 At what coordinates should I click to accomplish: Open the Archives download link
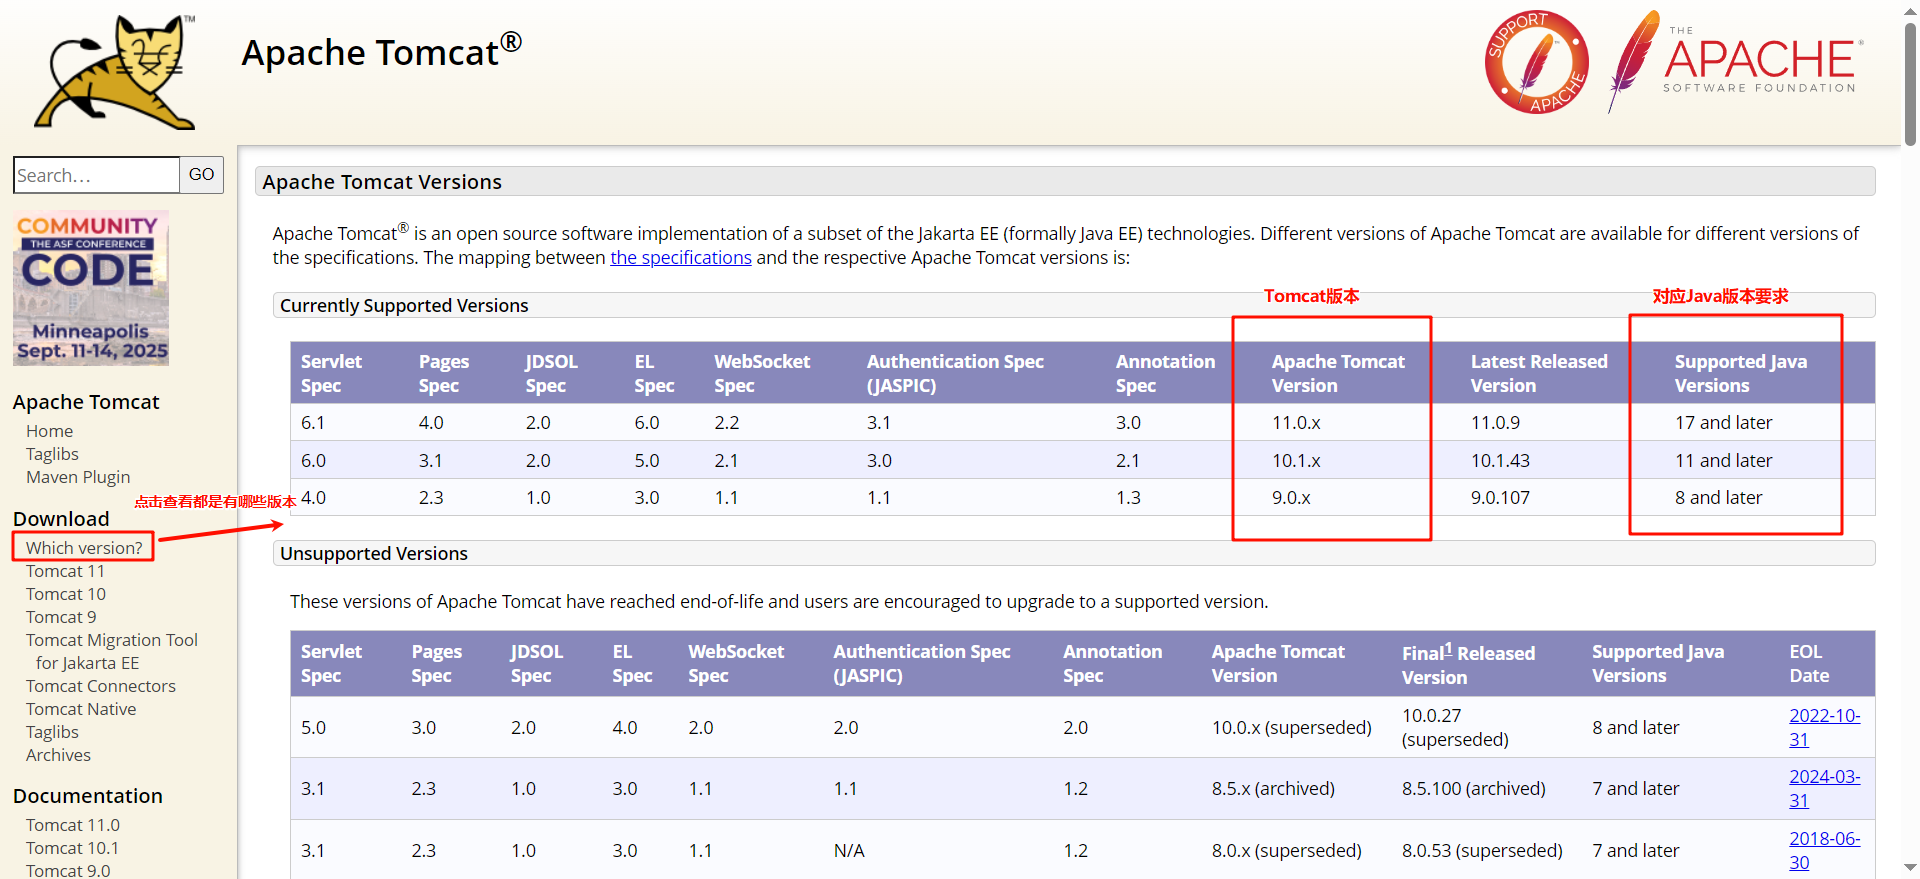tap(58, 755)
